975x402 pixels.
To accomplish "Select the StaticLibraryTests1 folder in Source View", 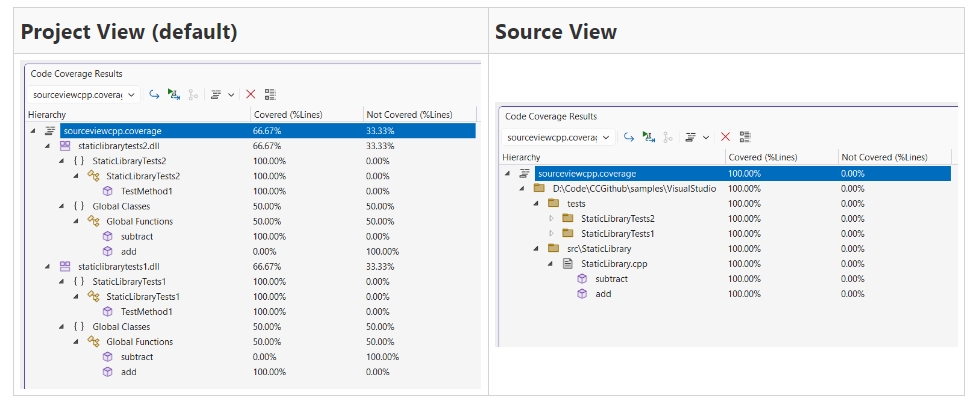I will coord(617,233).
